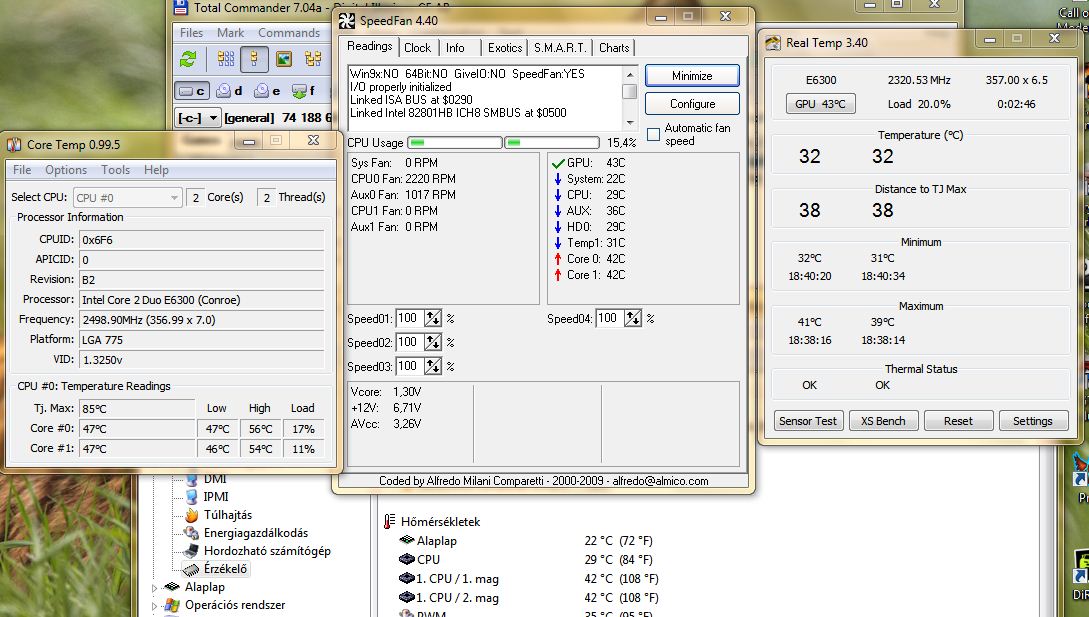Open the Help menu in Core Temp
The image size is (1089, 617).
(x=156, y=170)
